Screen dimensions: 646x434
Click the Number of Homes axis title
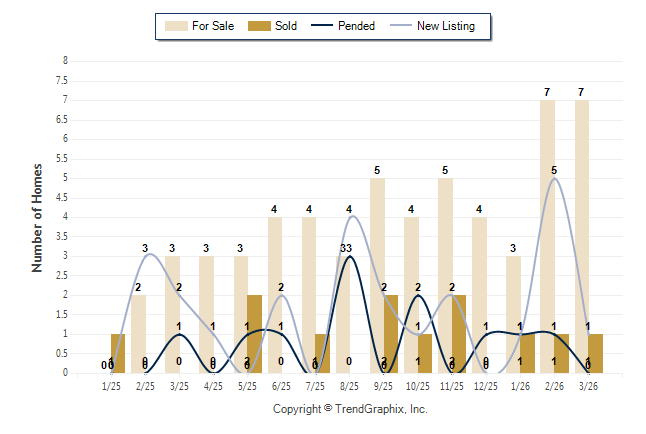tap(37, 217)
